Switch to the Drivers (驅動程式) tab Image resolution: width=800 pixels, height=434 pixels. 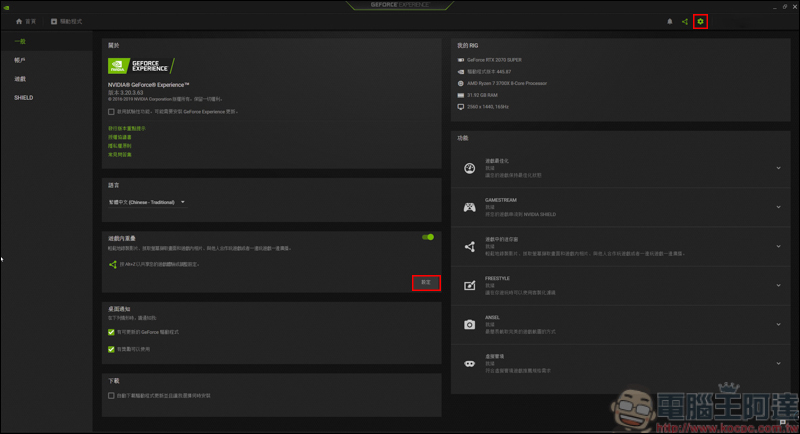(x=66, y=21)
